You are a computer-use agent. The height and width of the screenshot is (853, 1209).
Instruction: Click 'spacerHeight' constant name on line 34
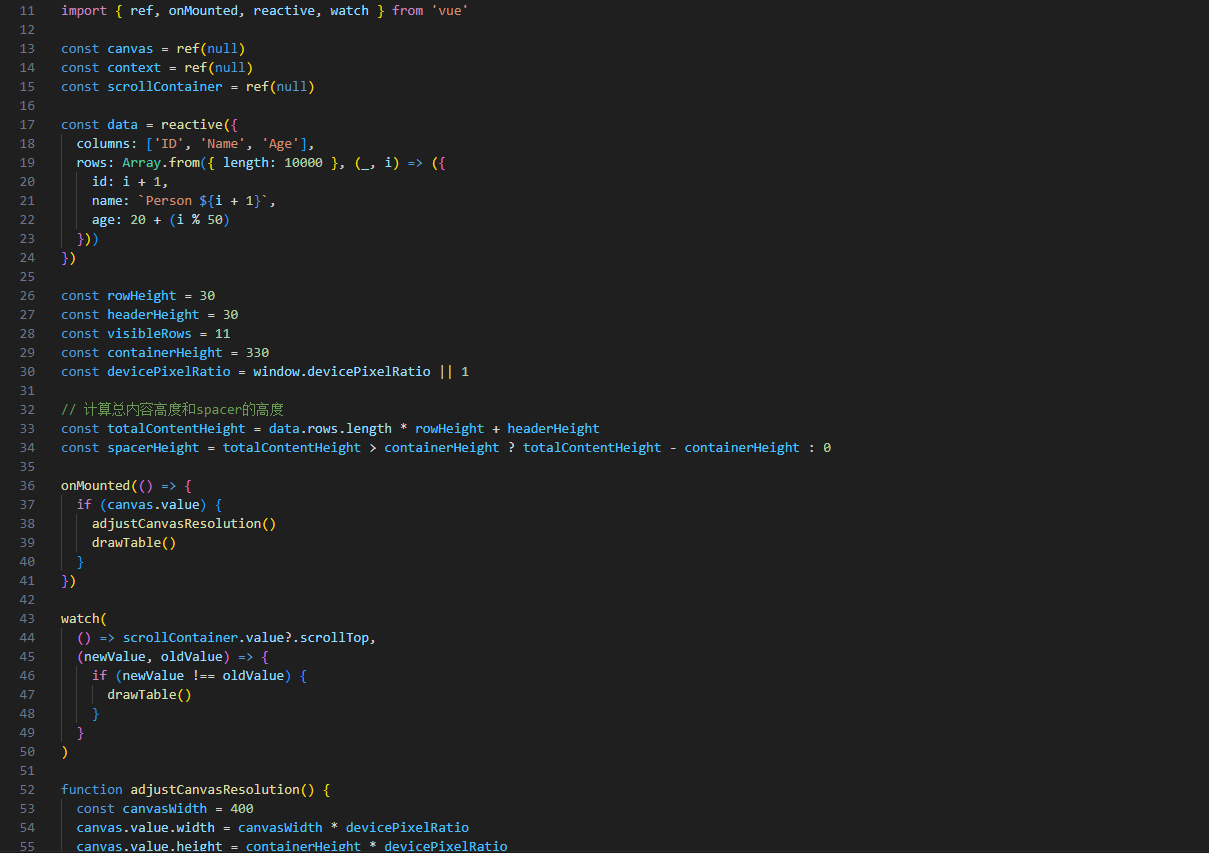153,447
